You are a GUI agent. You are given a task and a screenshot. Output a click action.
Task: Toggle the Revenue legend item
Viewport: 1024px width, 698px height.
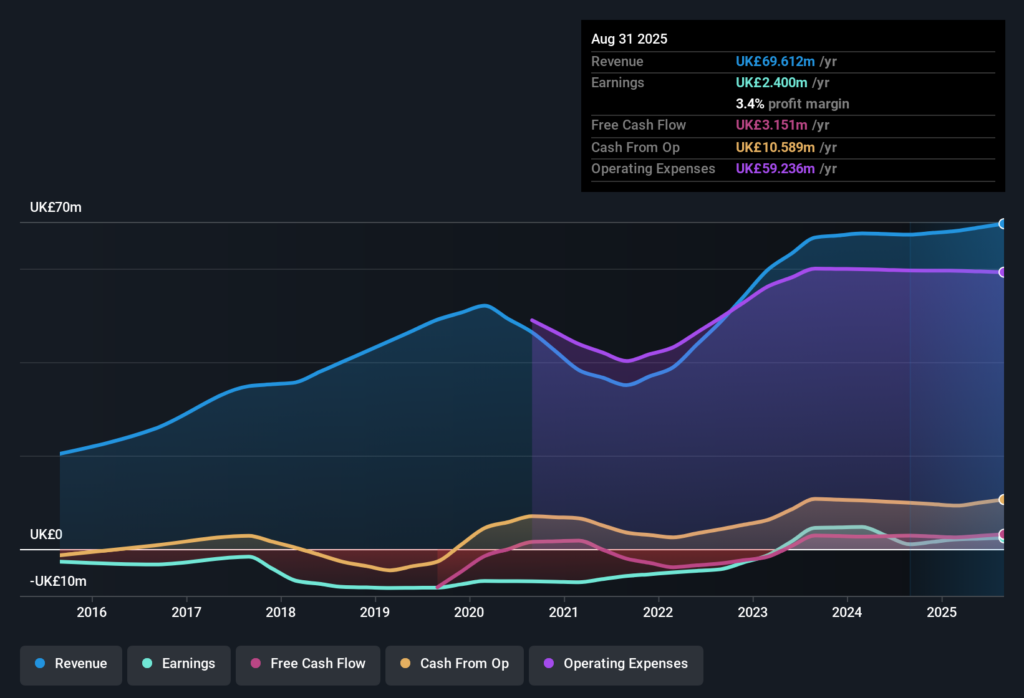(x=71, y=664)
